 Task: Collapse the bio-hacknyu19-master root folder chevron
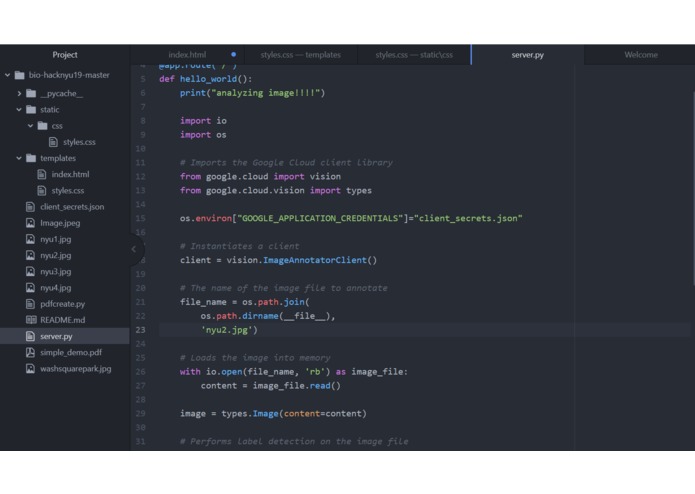[8, 75]
